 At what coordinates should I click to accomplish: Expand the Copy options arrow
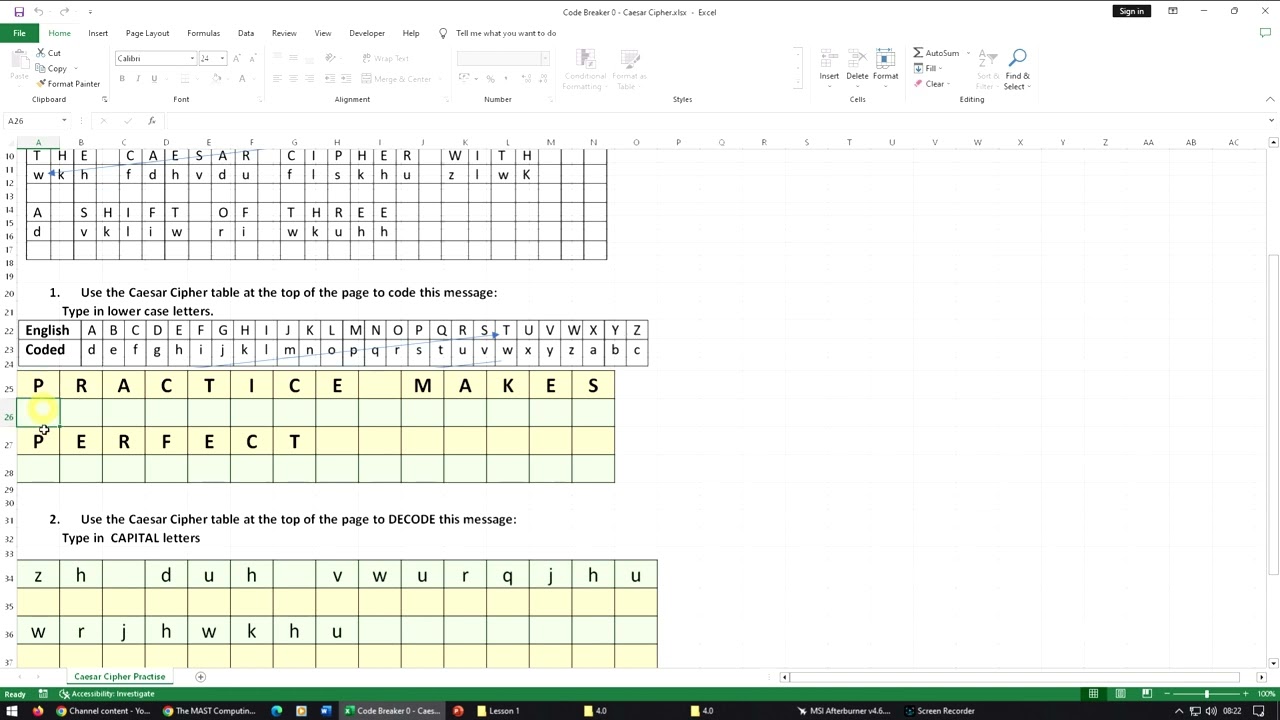[x=76, y=69]
